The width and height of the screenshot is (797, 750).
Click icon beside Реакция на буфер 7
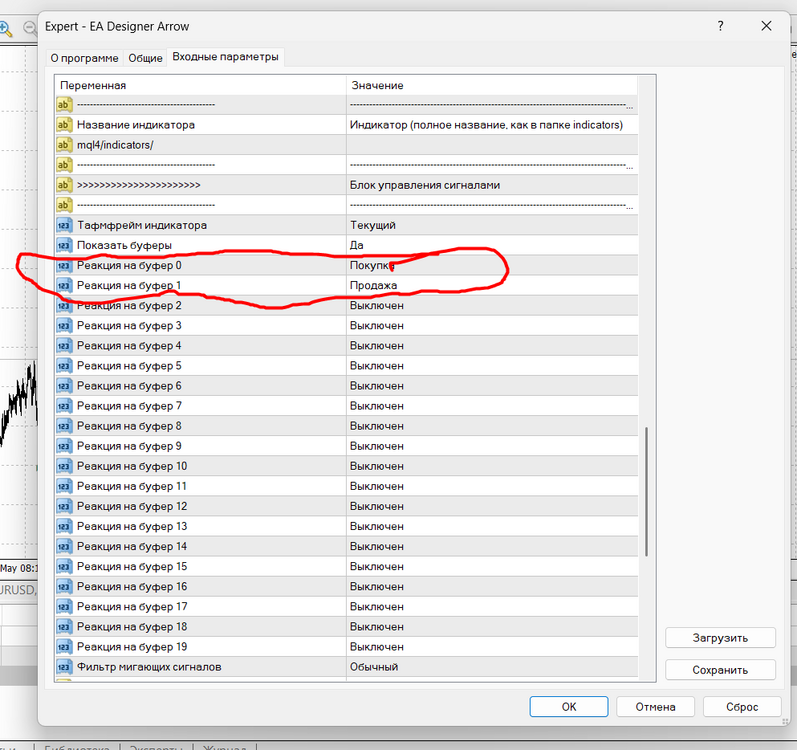[64, 406]
